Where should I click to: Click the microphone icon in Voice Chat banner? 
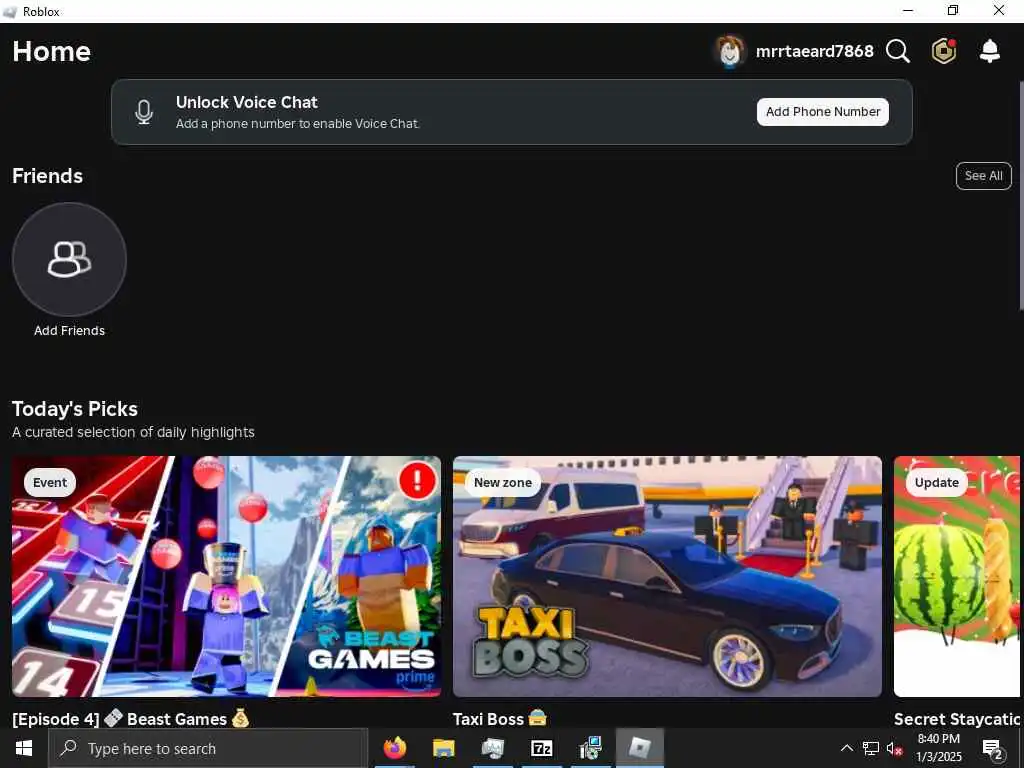pos(144,112)
